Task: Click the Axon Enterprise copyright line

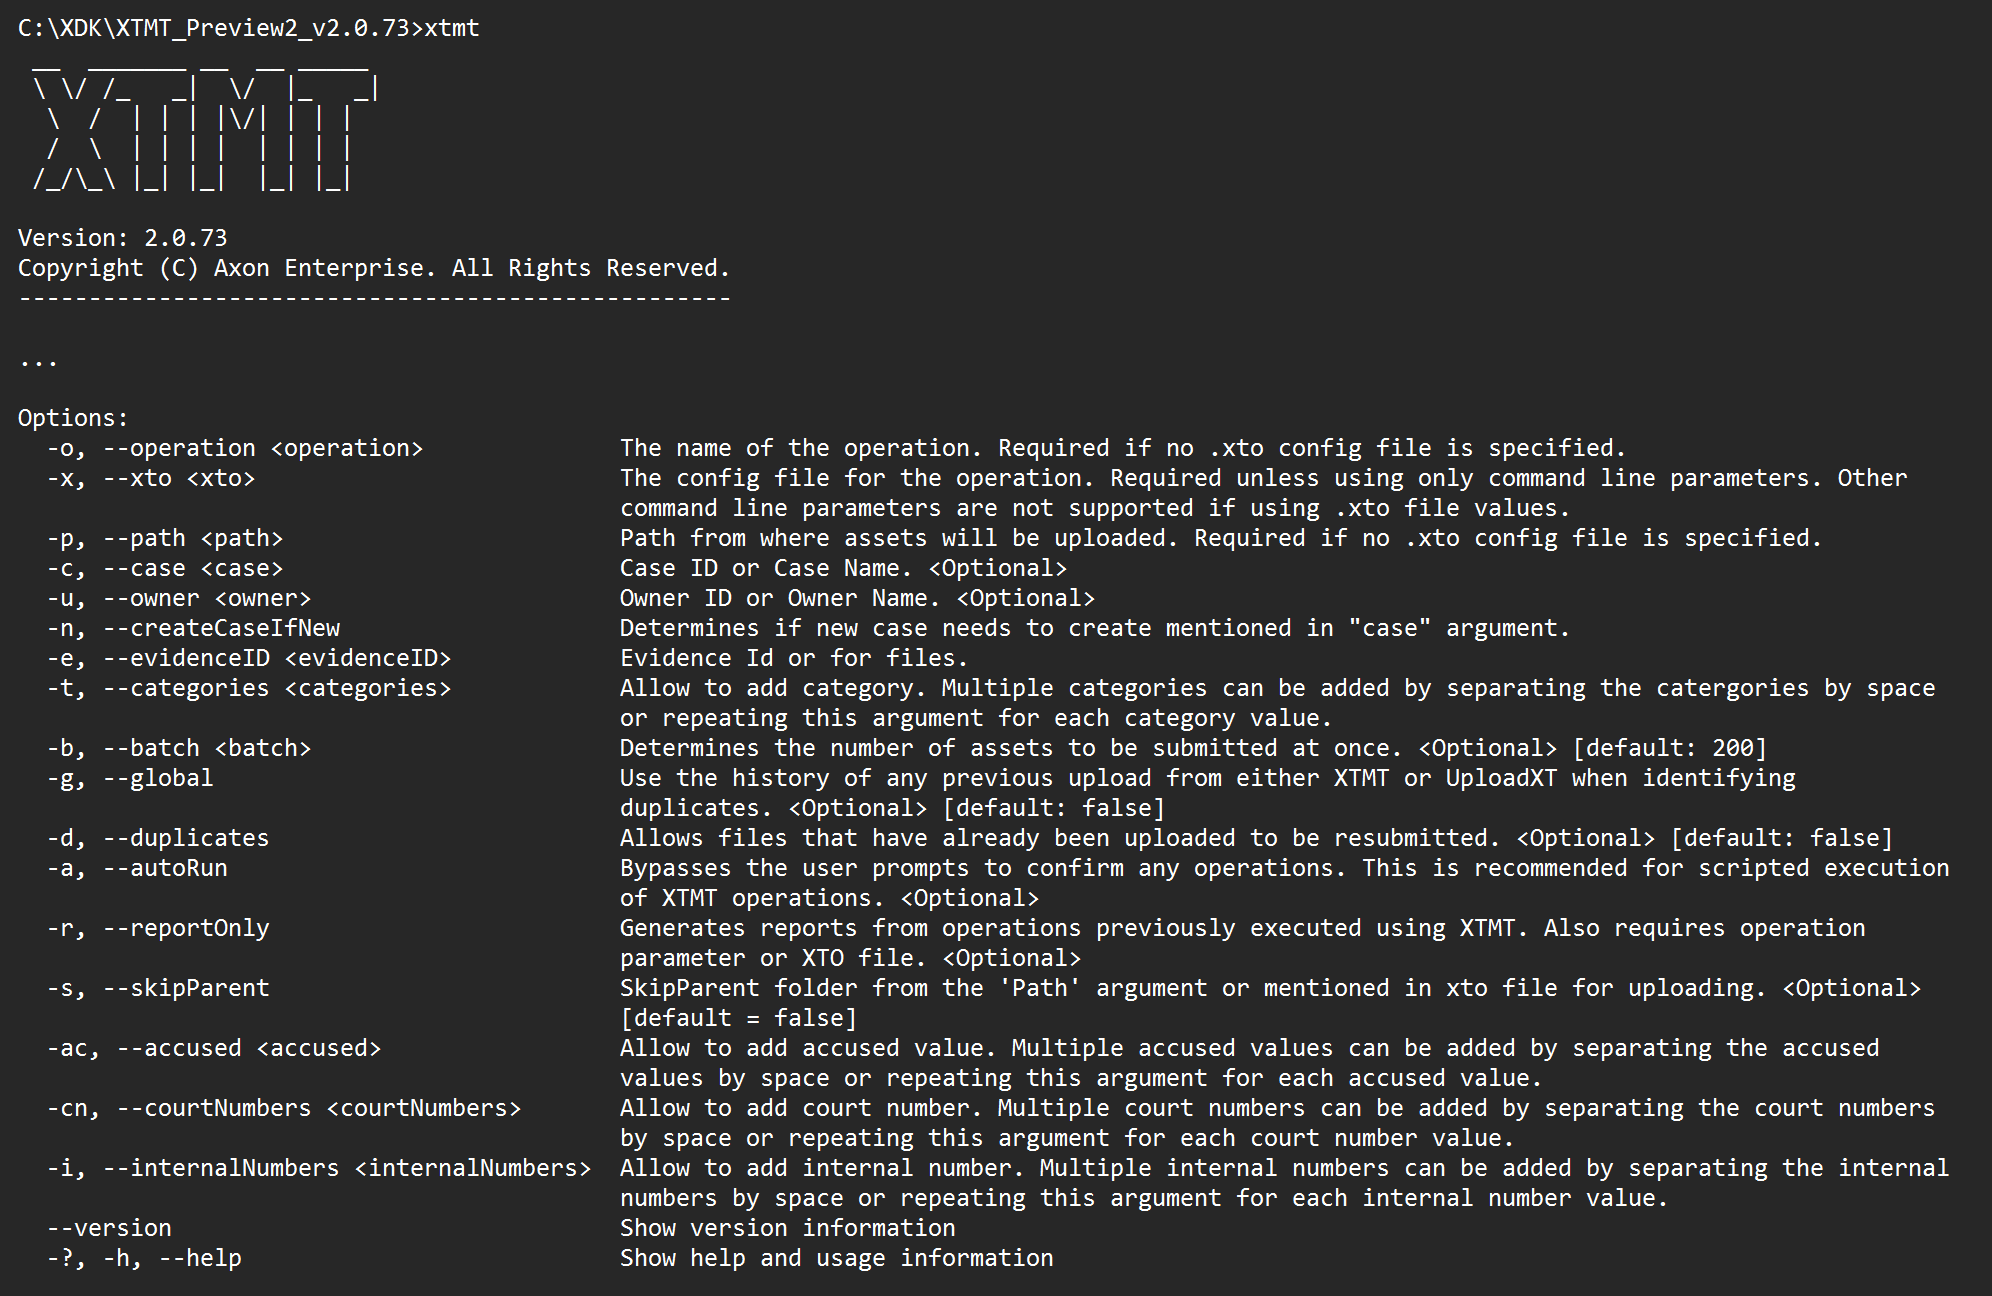Action: tap(373, 268)
